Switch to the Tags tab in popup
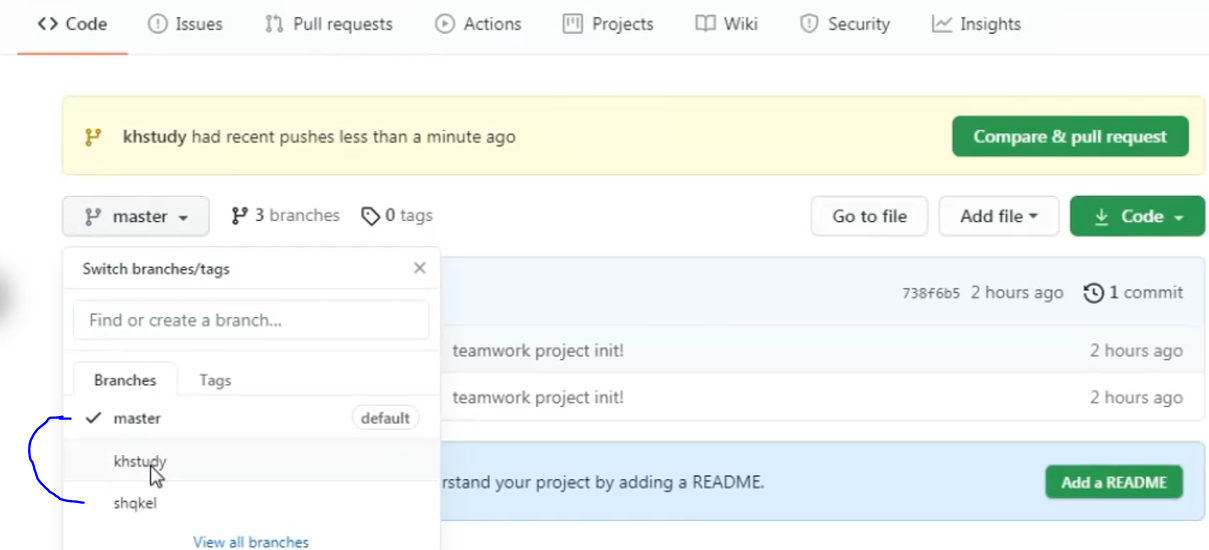 click(215, 380)
